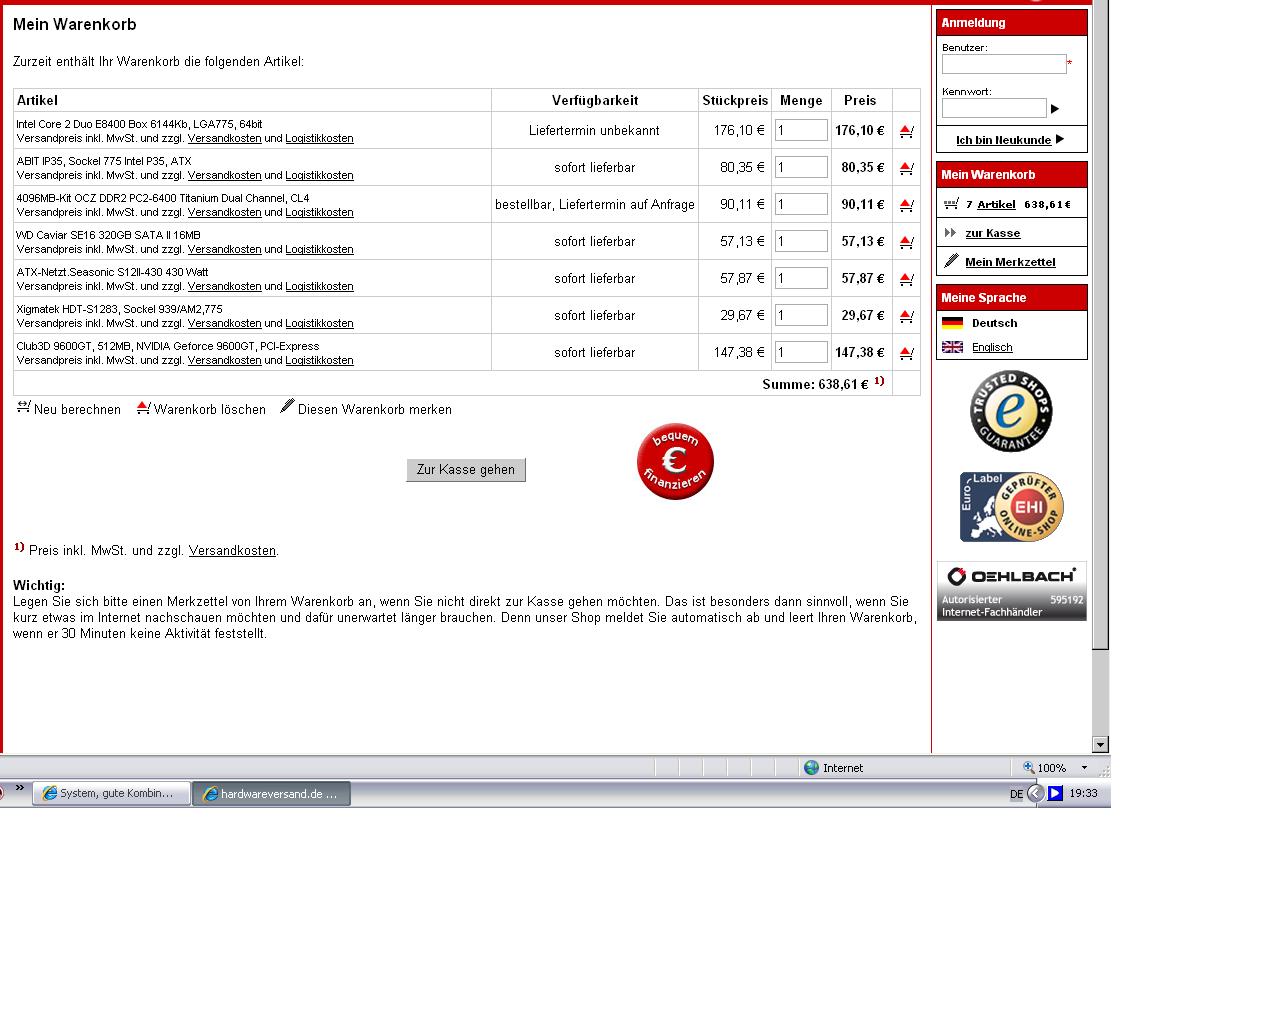Viewport: 1280px width, 1024px height.
Task: Expand quick launch chevron in taskbar
Action: (19, 789)
